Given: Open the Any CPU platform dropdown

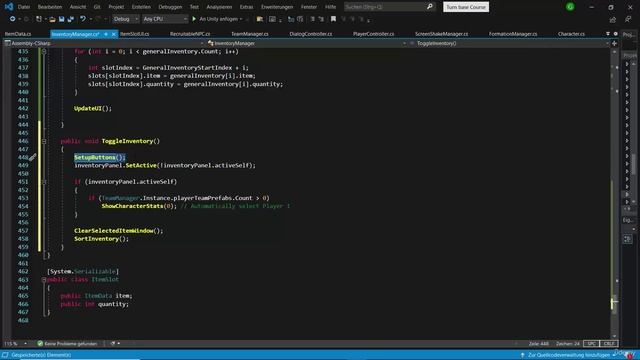Looking at the screenshot, I should click(165, 19).
